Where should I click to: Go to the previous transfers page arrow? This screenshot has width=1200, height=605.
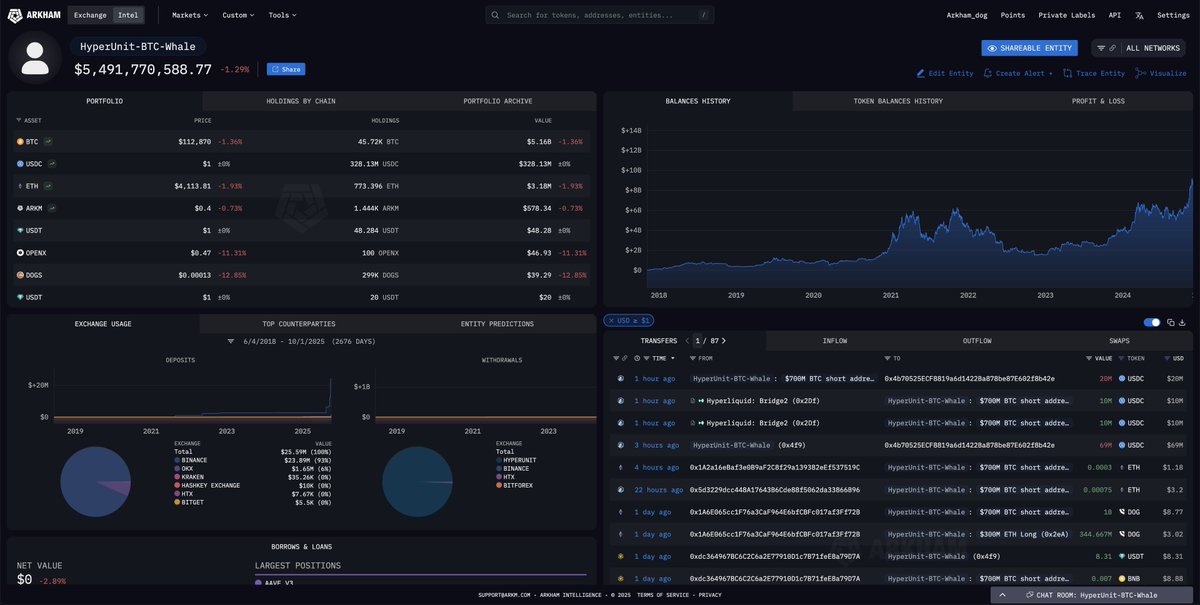pyautogui.click(x=686, y=341)
